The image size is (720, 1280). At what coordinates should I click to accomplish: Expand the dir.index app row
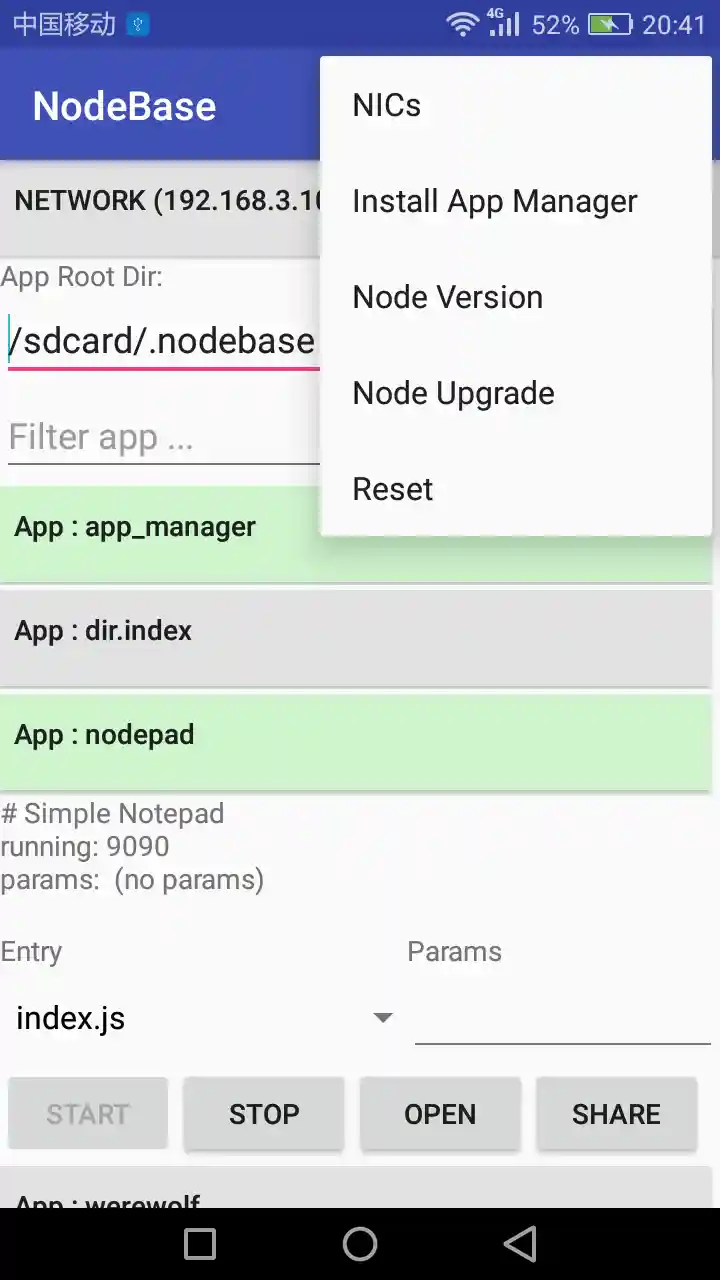point(355,637)
